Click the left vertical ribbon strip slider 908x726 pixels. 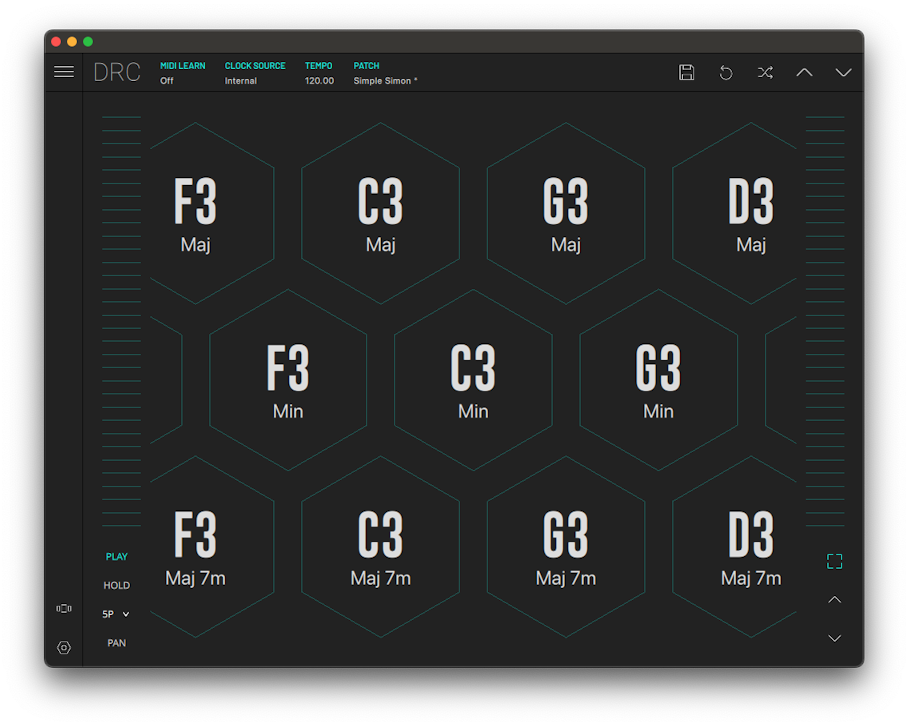122,320
